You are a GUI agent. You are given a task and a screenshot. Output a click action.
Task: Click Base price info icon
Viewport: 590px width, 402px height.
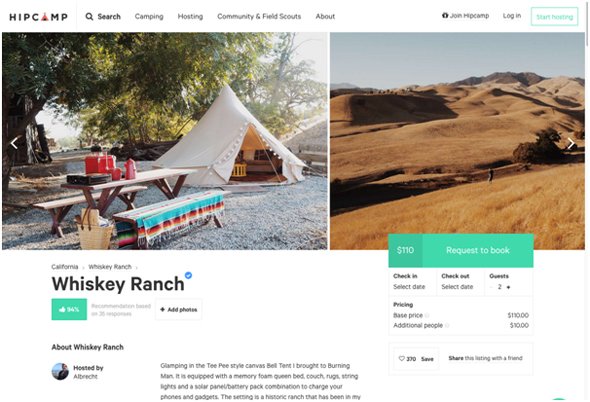427,315
